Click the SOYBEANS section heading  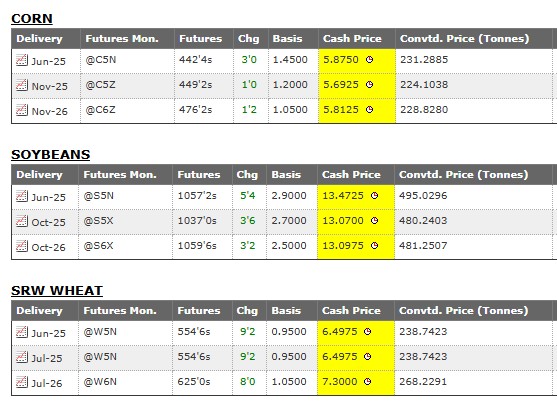[50, 155]
